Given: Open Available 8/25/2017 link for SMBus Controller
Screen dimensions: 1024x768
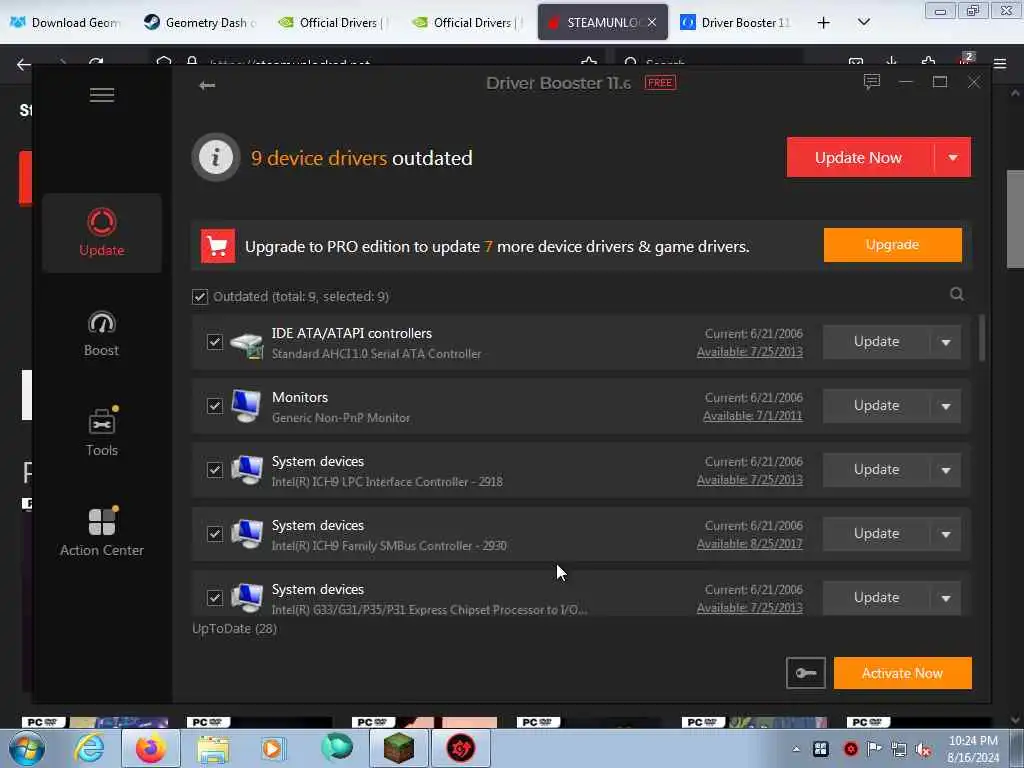Looking at the screenshot, I should point(750,543).
